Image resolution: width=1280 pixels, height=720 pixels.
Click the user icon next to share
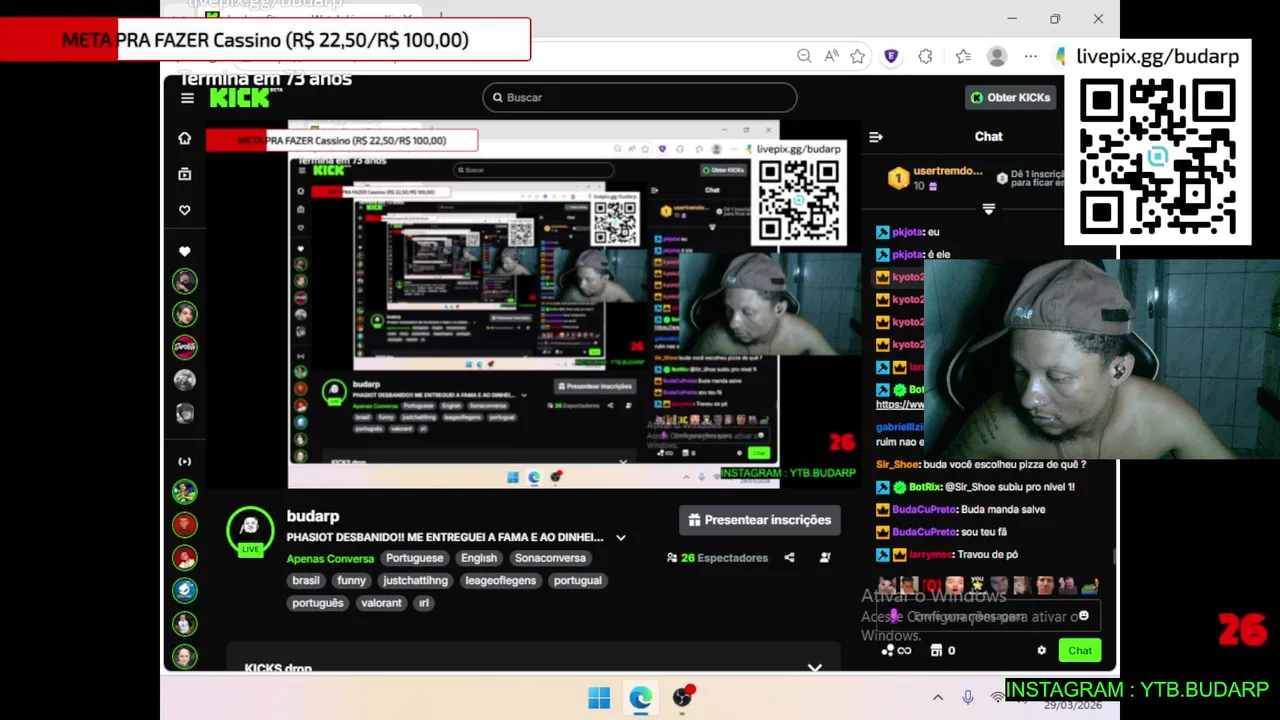(825, 558)
